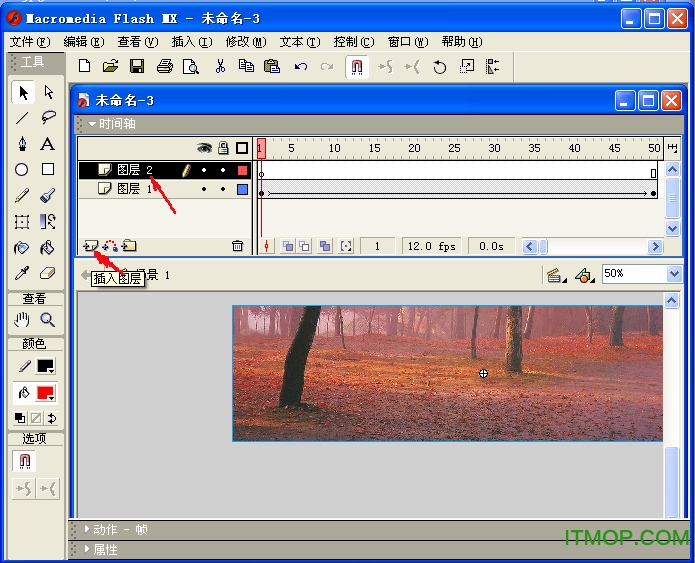Pick the Lasso tool
Screen dimensions: 695x563
coord(48,118)
